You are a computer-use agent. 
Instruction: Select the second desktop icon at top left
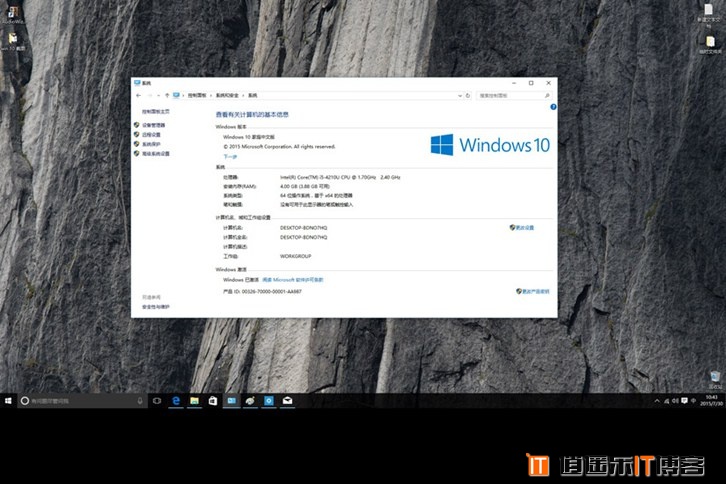click(13, 41)
